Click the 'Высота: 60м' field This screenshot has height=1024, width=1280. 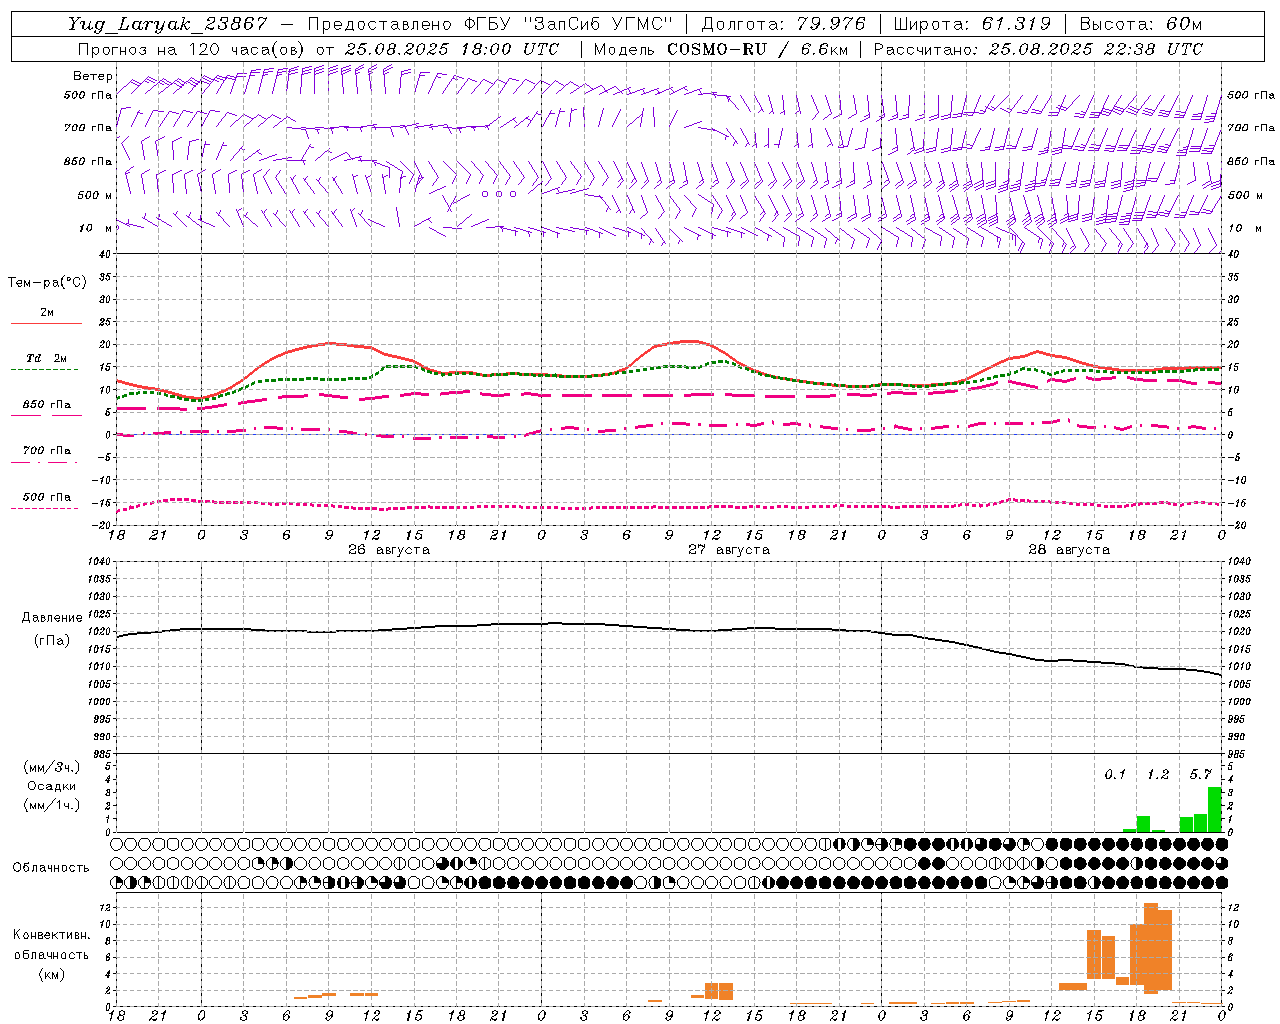point(1140,24)
